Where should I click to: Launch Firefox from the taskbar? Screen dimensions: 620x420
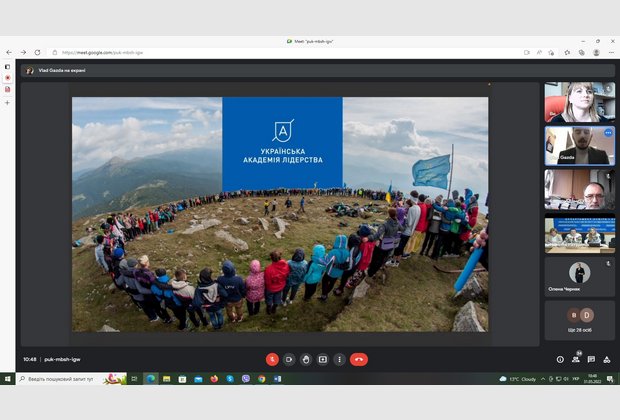pos(214,379)
